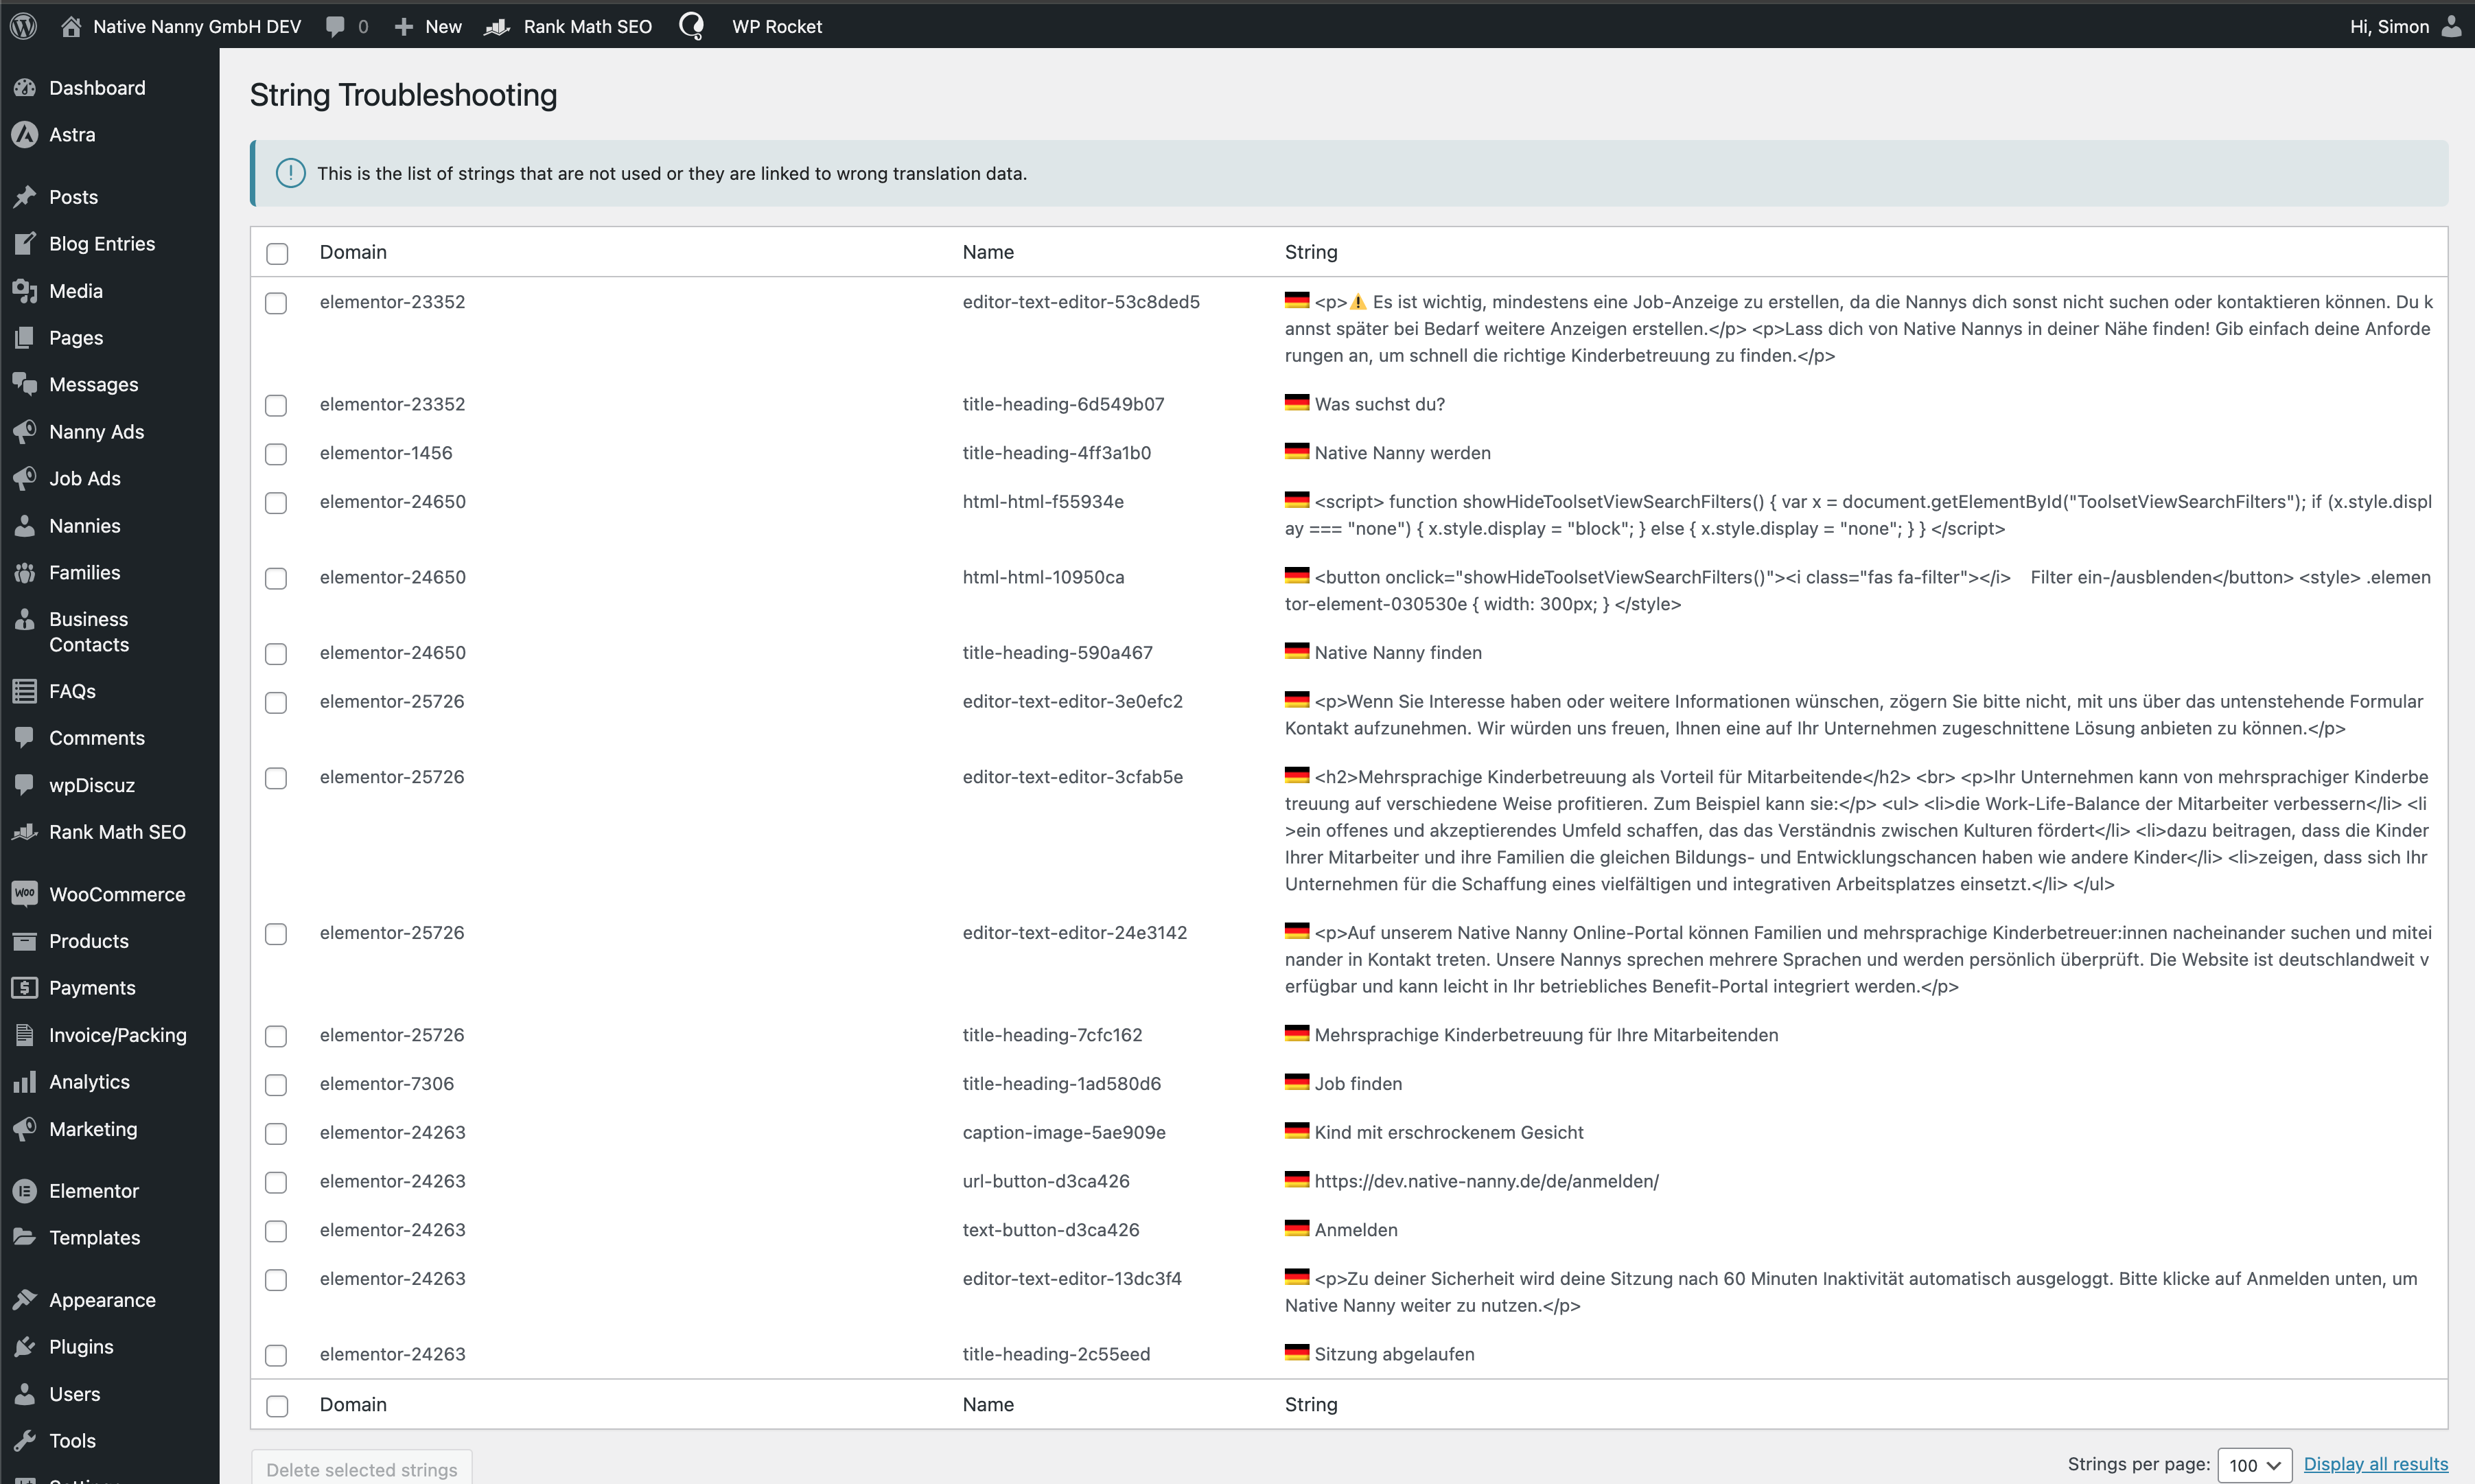Screen dimensions: 2475x1484
Task: Click Hi, Simon account link
Action: click(2389, 27)
